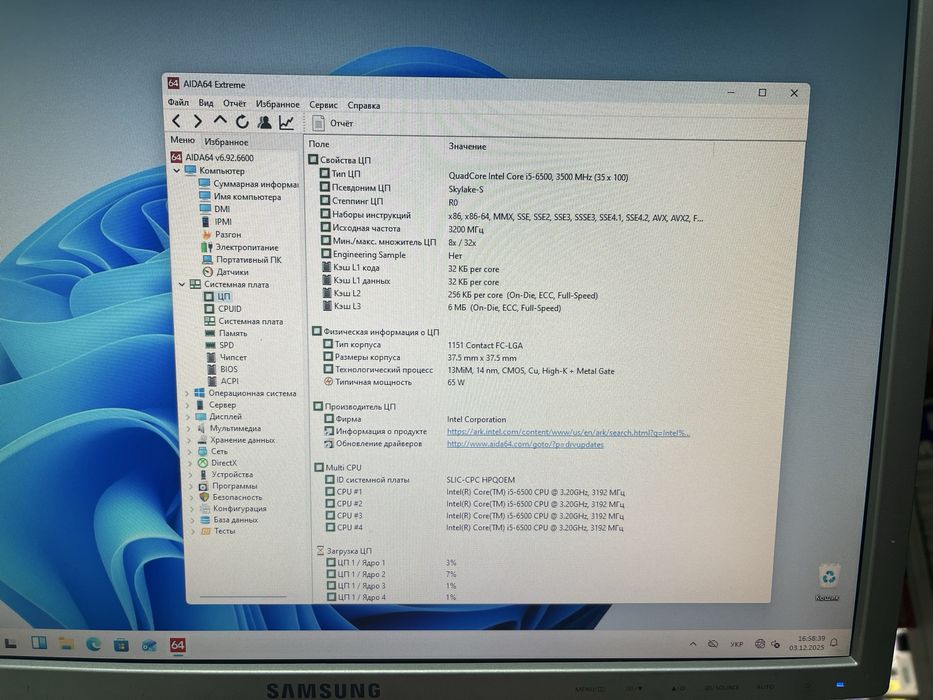This screenshot has width=933, height=700.
Task: Open the Recycle Bin desktop icon
Action: [x=828, y=582]
